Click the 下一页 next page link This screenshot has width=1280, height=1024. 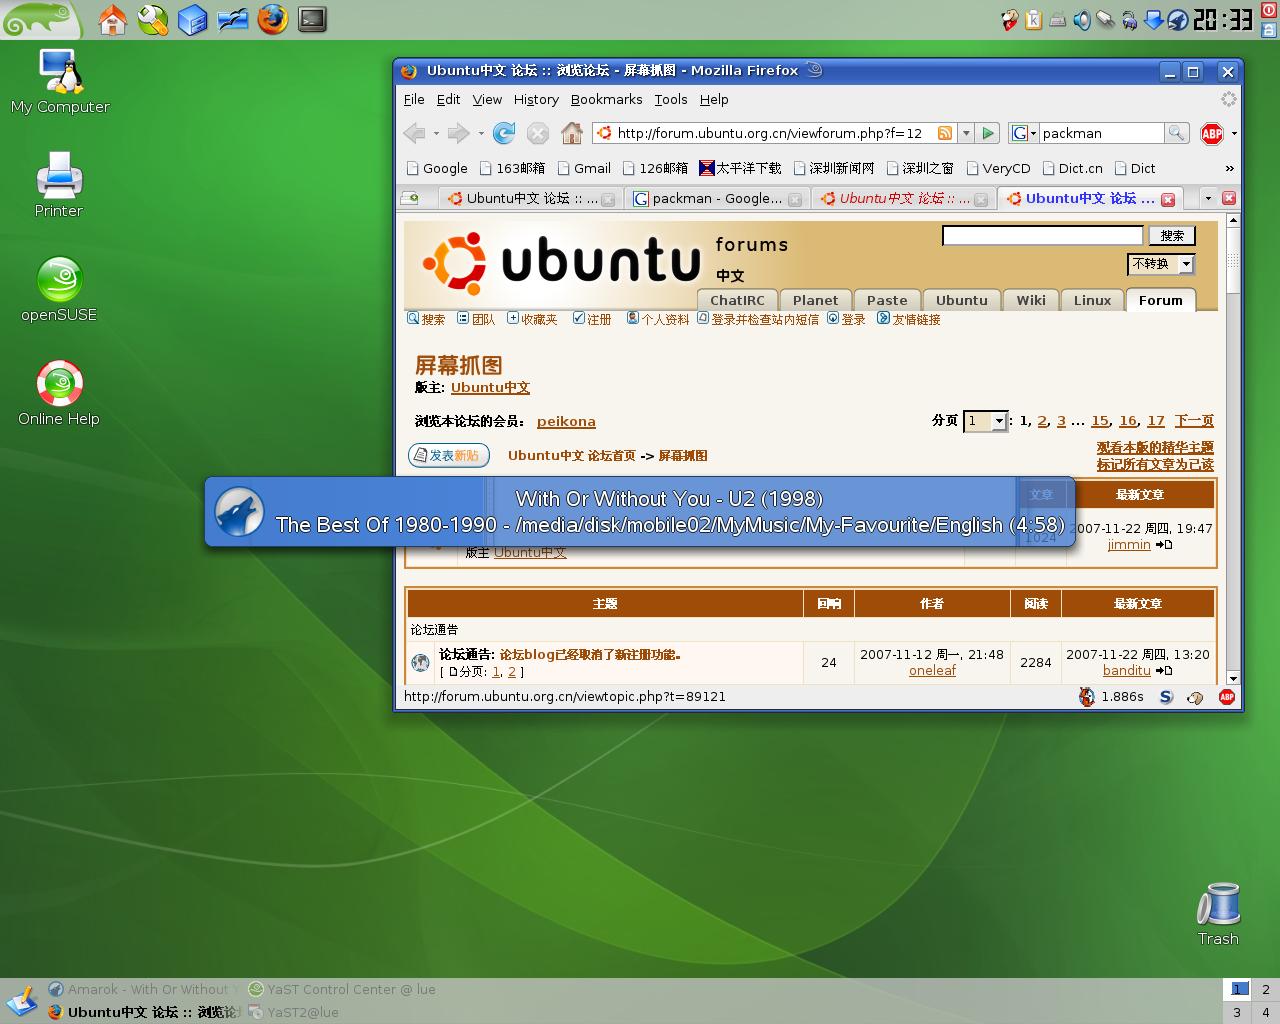[x=1194, y=421]
